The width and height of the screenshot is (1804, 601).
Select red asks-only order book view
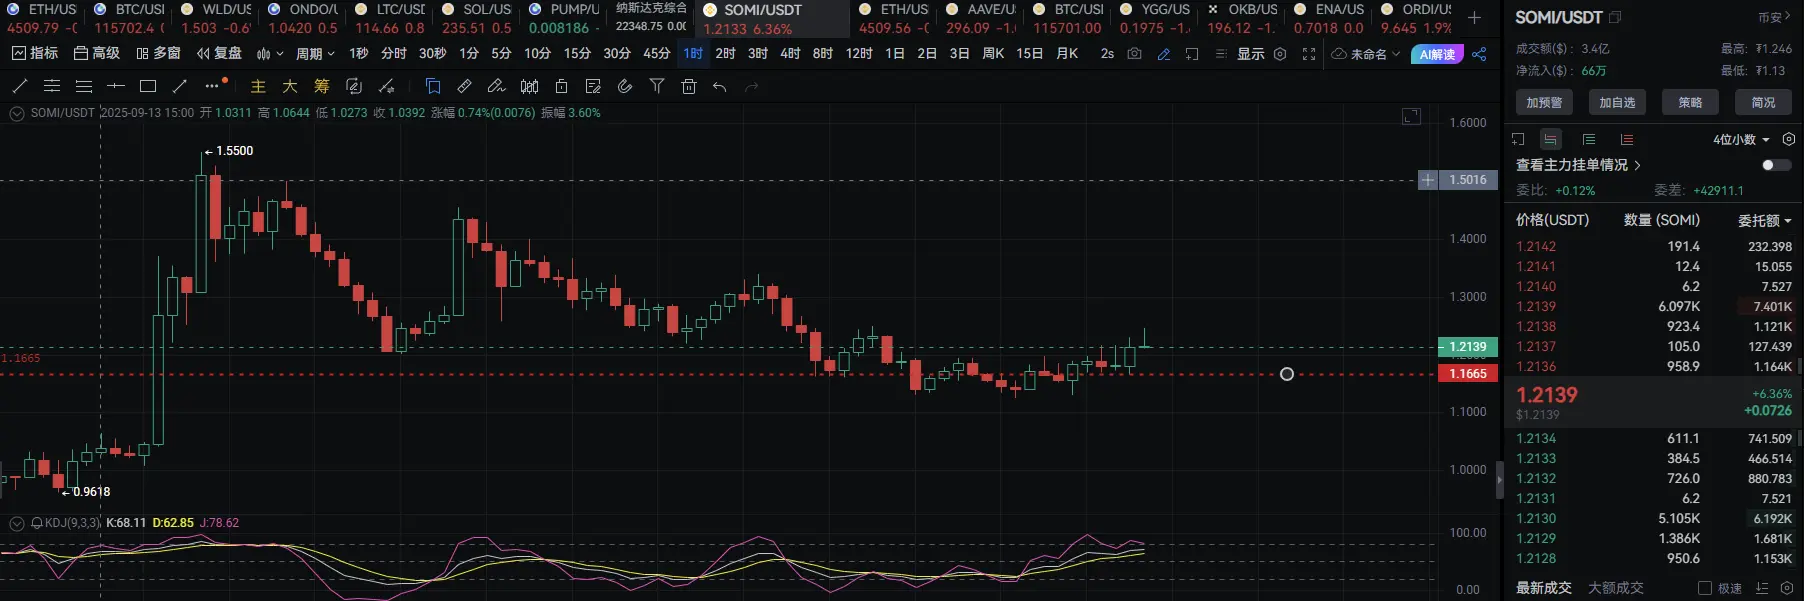pos(1627,139)
